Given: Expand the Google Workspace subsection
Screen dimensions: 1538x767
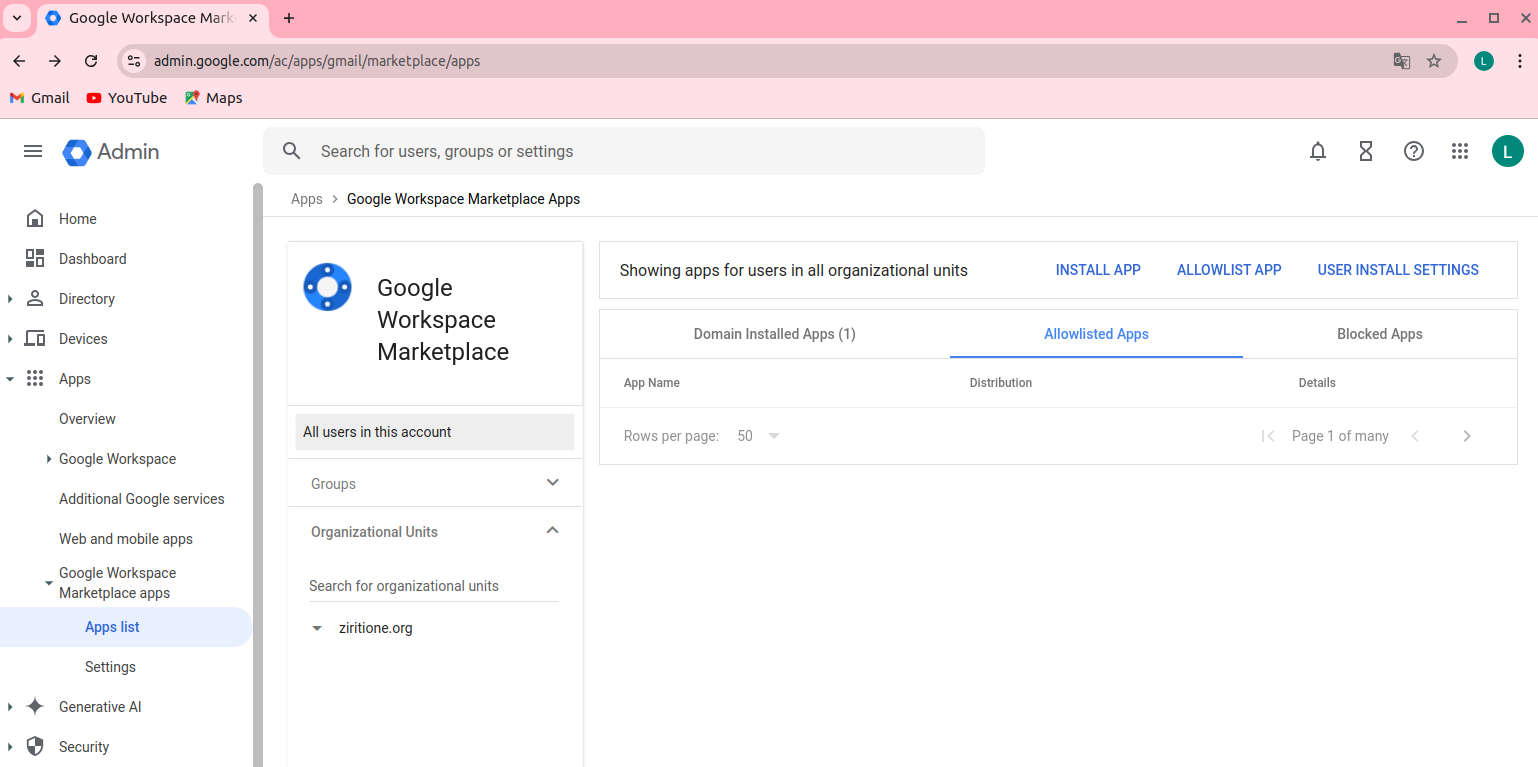Looking at the screenshot, I should (x=49, y=459).
